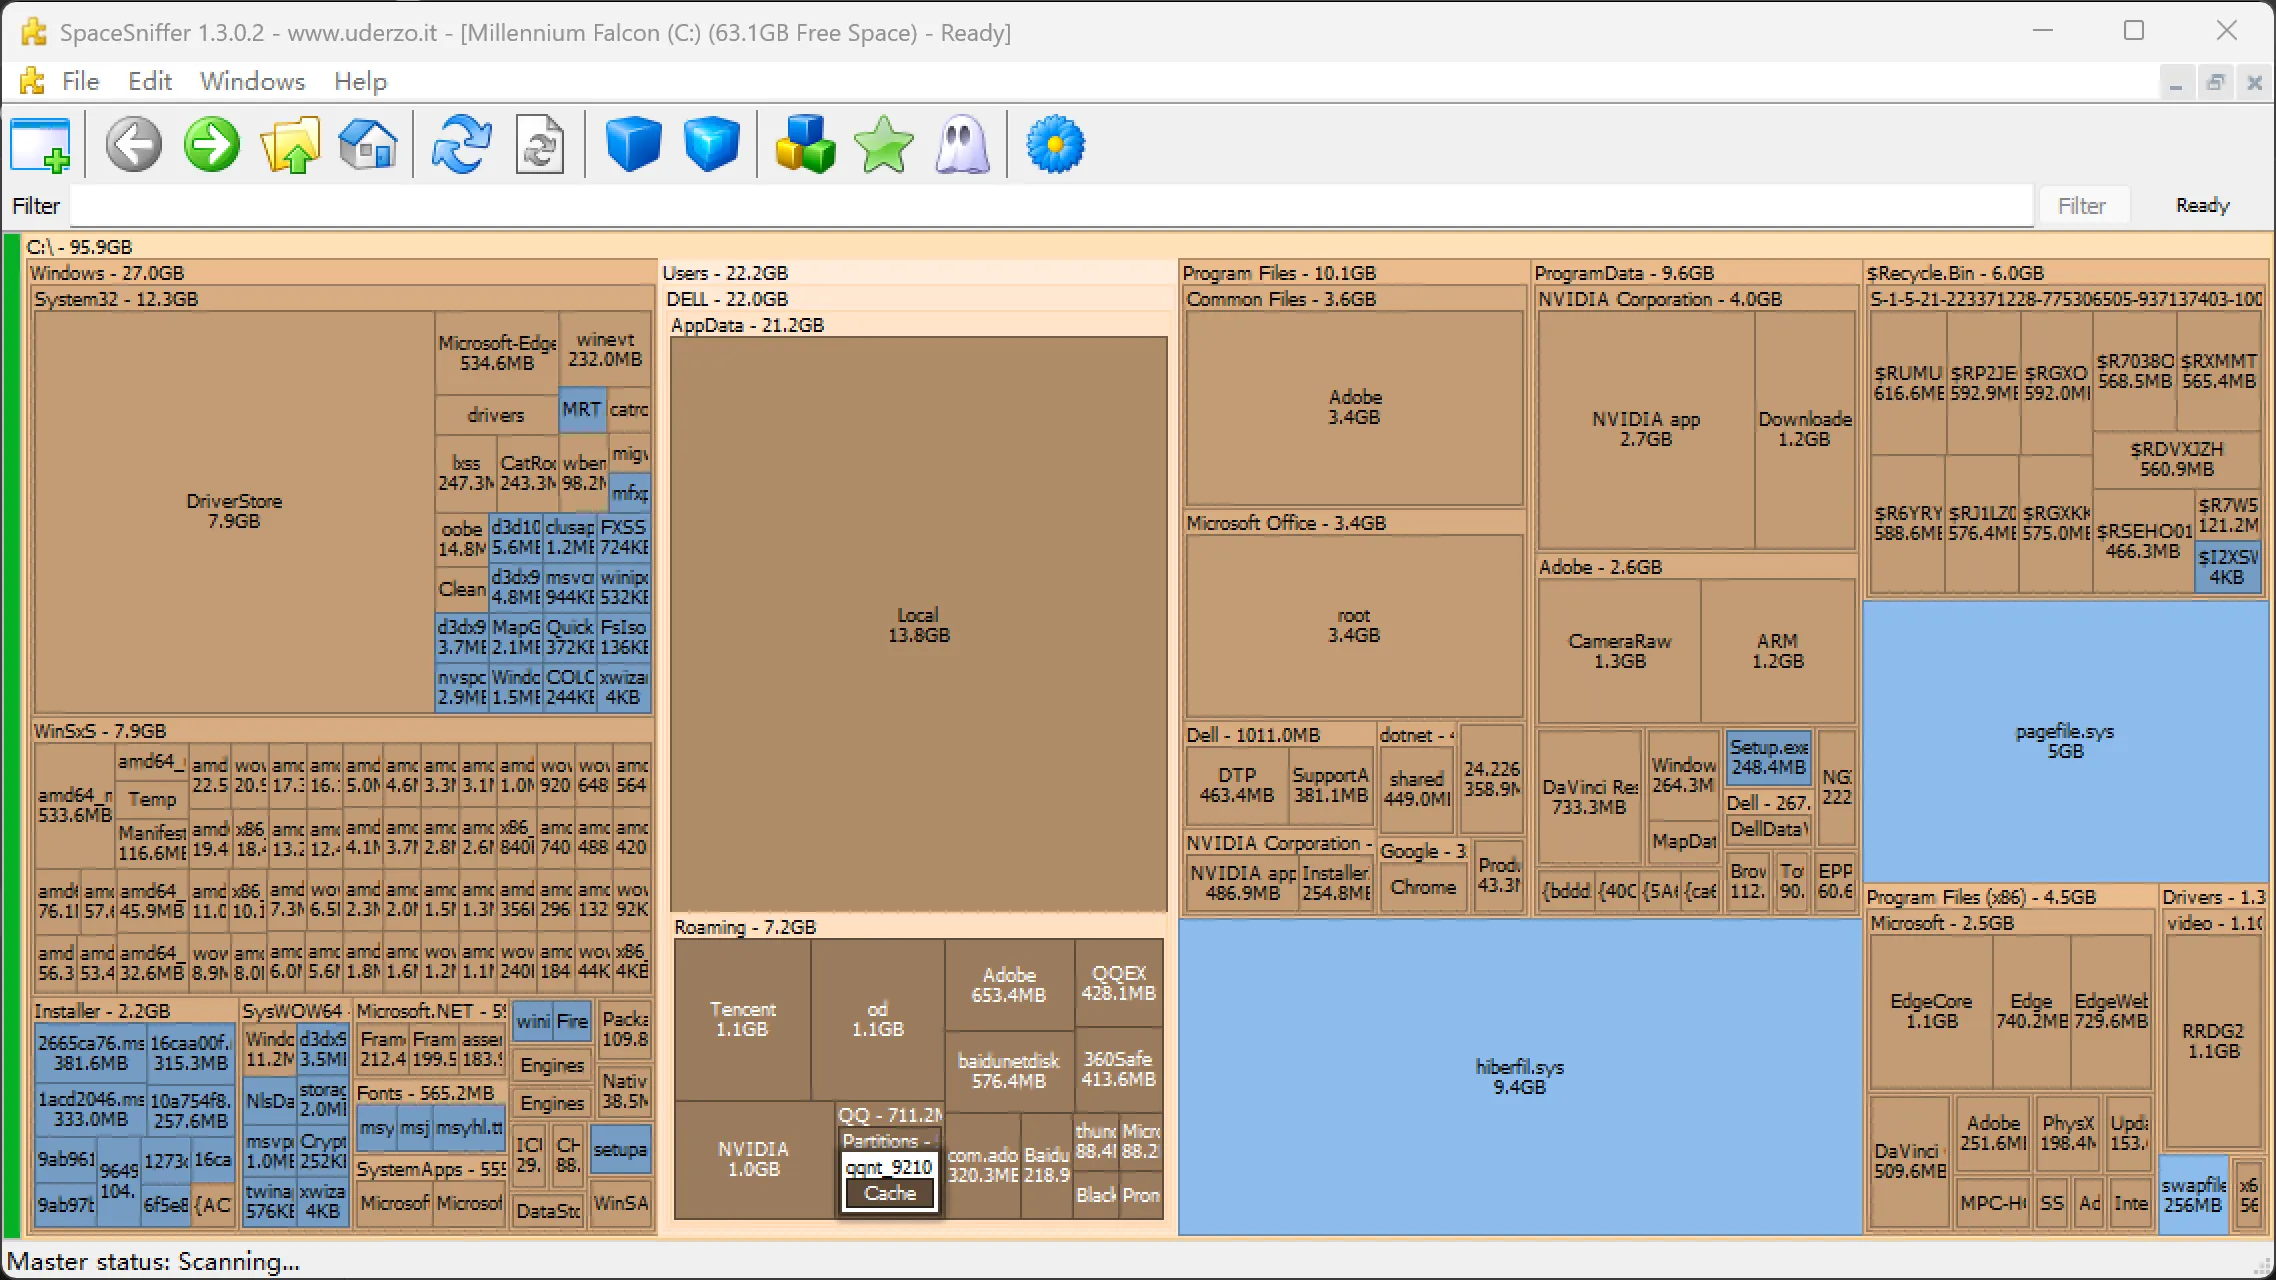
Task: Go forward with the green arrow icon
Action: pos(212,145)
